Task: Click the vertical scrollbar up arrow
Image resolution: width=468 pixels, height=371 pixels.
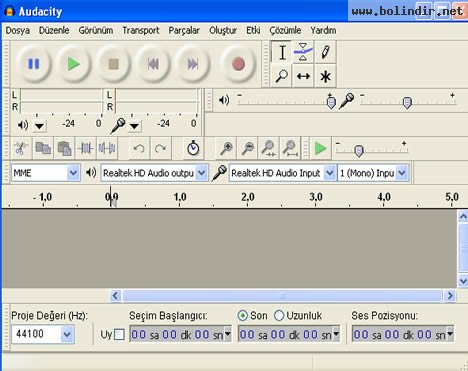Action: [463, 217]
